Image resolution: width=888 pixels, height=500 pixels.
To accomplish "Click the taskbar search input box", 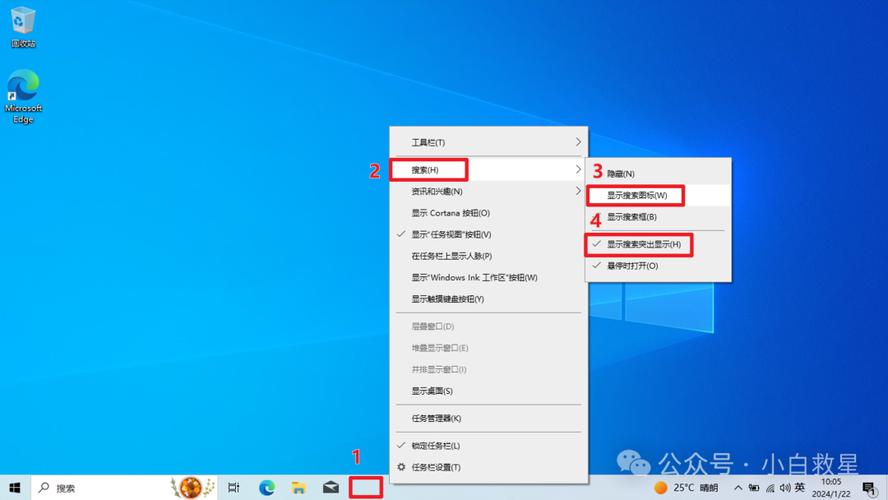I will pyautogui.click(x=123, y=488).
